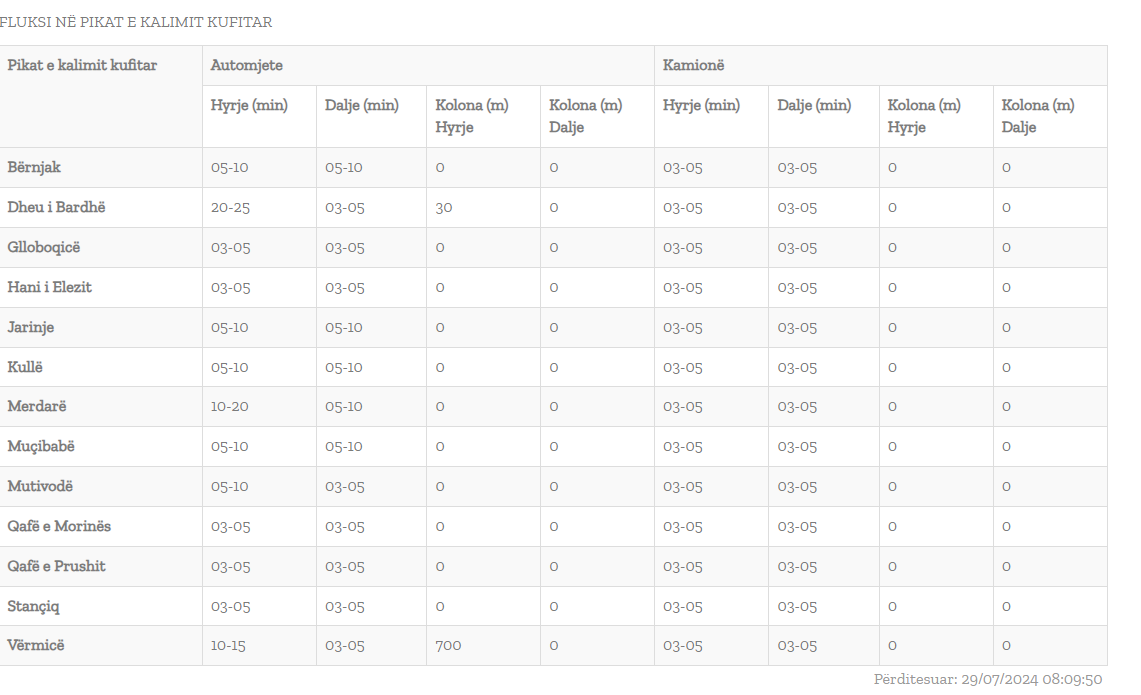1141x695 pixels.
Task: Select the Hani i Elezit row label
Action: click(x=50, y=287)
